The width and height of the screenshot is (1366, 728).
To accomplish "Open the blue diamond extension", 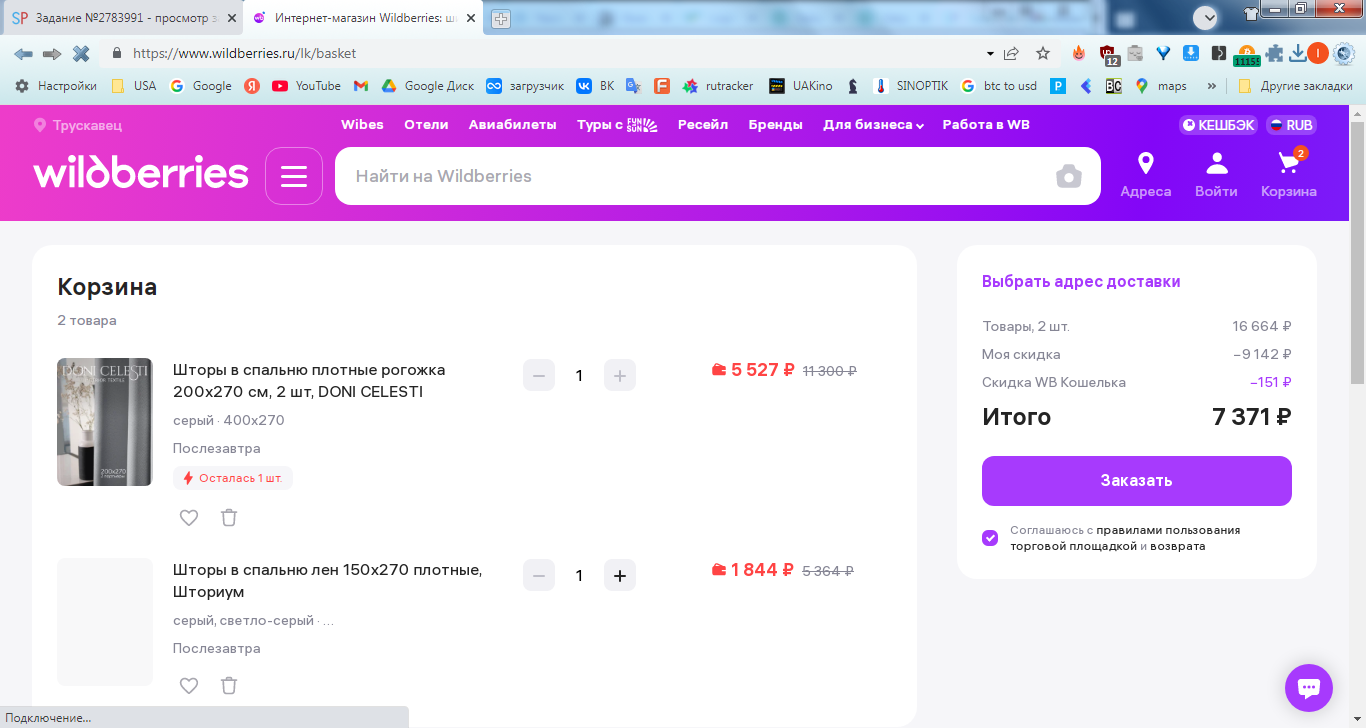I will click(x=1163, y=53).
